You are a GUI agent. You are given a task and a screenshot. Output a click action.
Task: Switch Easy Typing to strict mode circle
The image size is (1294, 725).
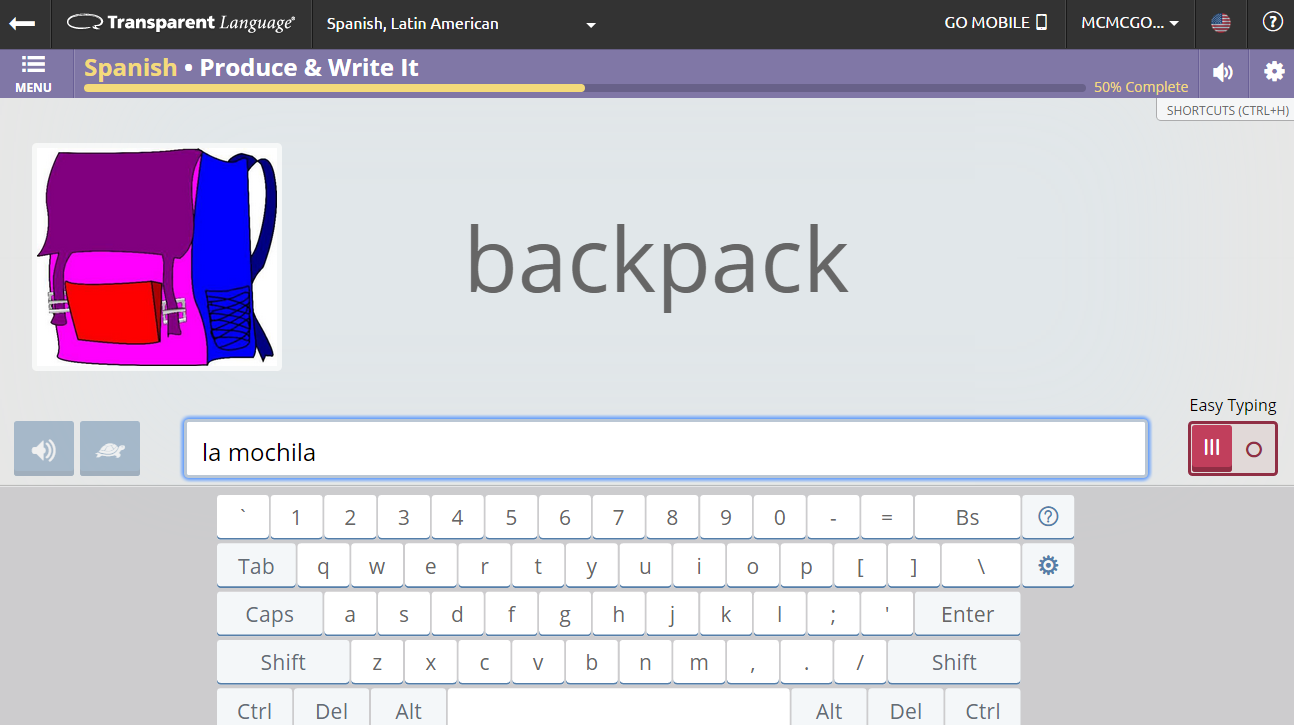pyautogui.click(x=1252, y=448)
